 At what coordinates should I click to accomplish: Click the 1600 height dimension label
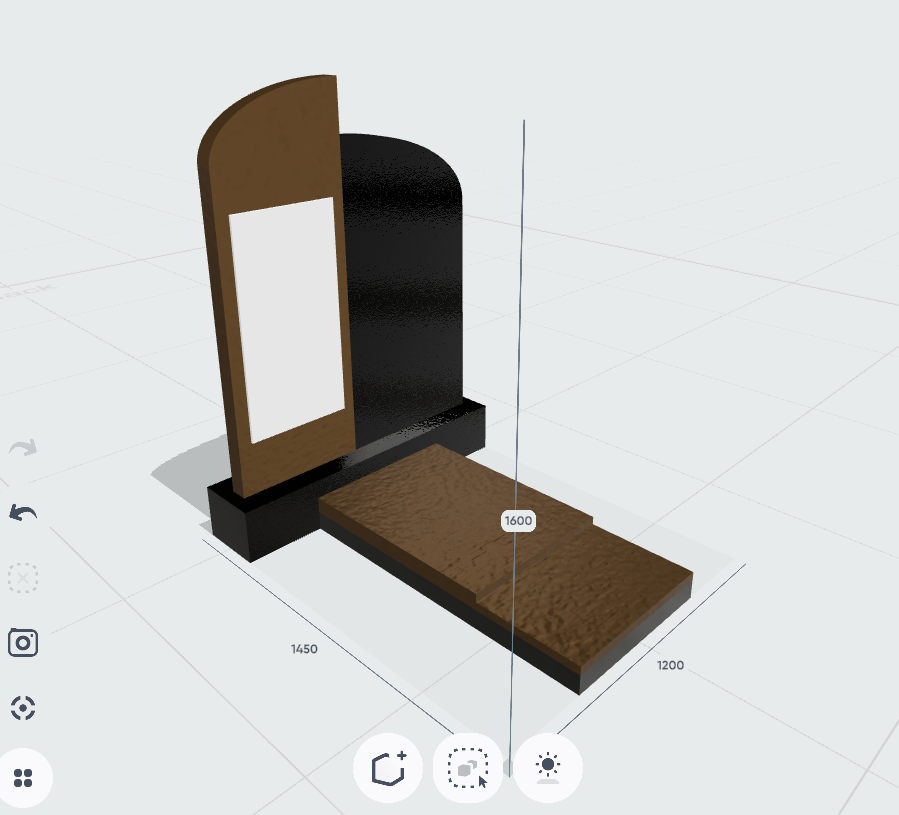coord(518,520)
